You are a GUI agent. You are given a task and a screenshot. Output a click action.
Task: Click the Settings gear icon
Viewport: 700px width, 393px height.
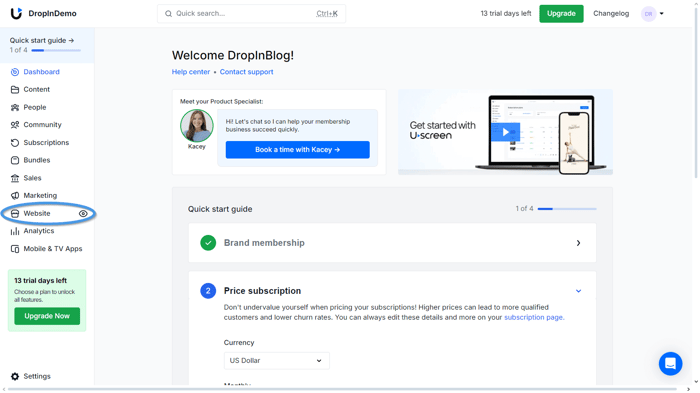15,376
